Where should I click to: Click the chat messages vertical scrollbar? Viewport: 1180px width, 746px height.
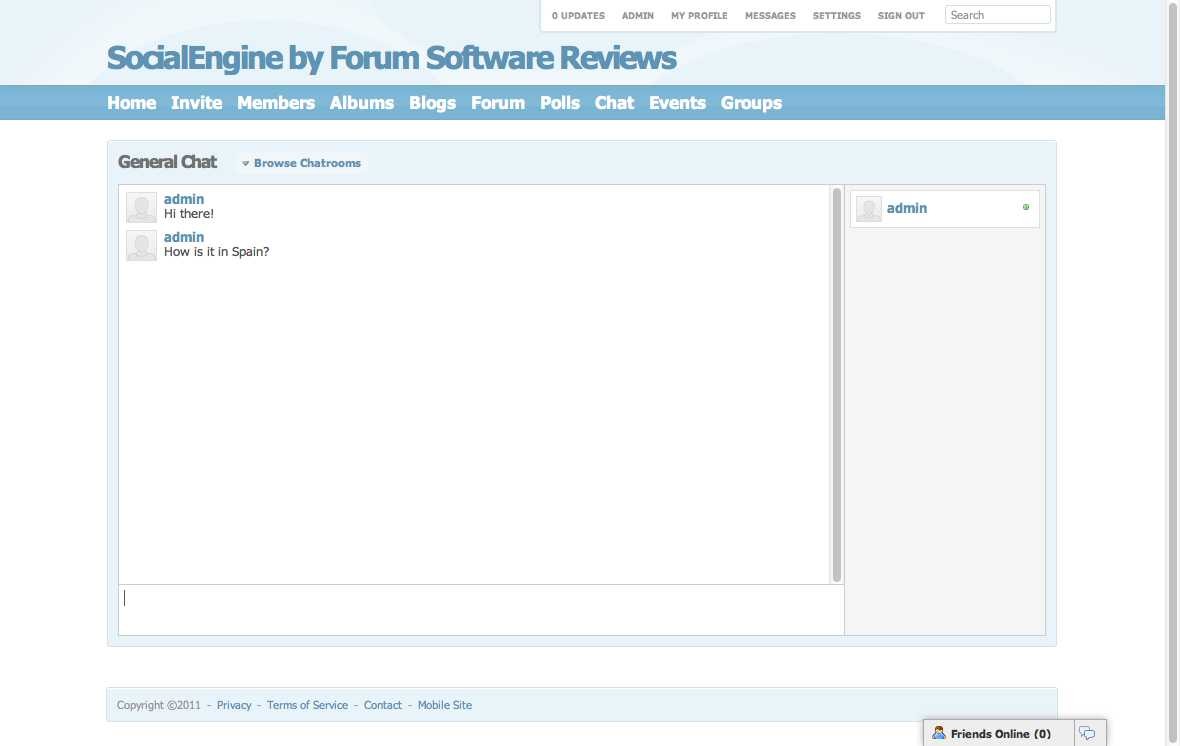pos(836,385)
